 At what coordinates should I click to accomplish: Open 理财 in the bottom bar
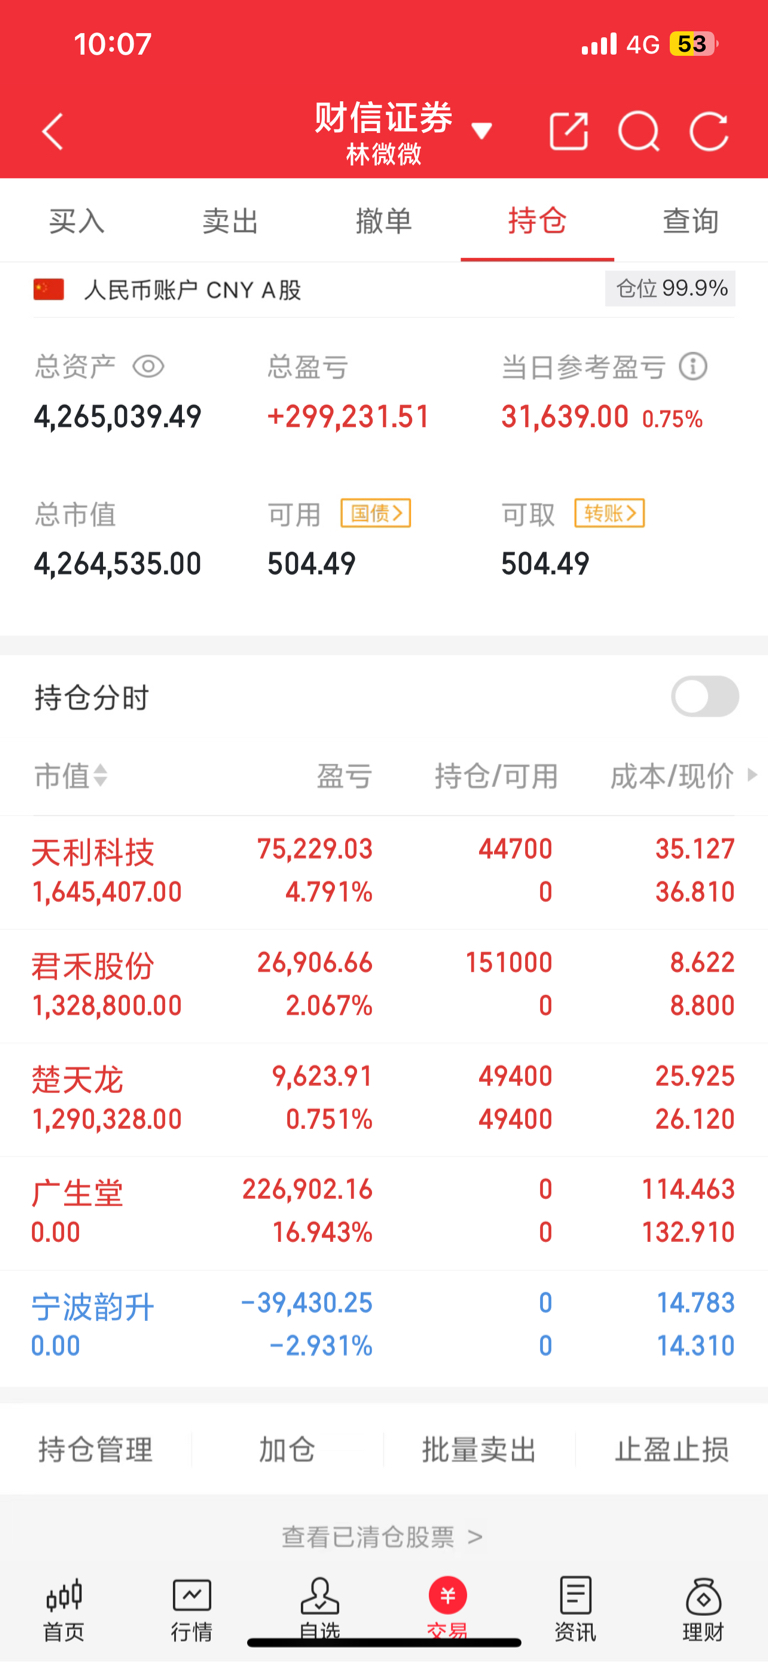pyautogui.click(x=703, y=1609)
